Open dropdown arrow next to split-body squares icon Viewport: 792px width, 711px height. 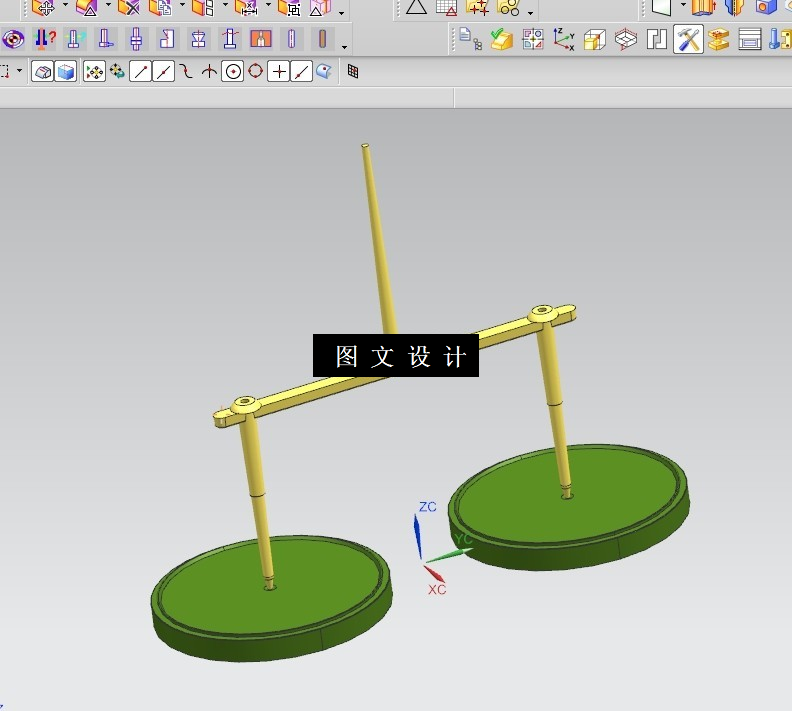(225, 5)
